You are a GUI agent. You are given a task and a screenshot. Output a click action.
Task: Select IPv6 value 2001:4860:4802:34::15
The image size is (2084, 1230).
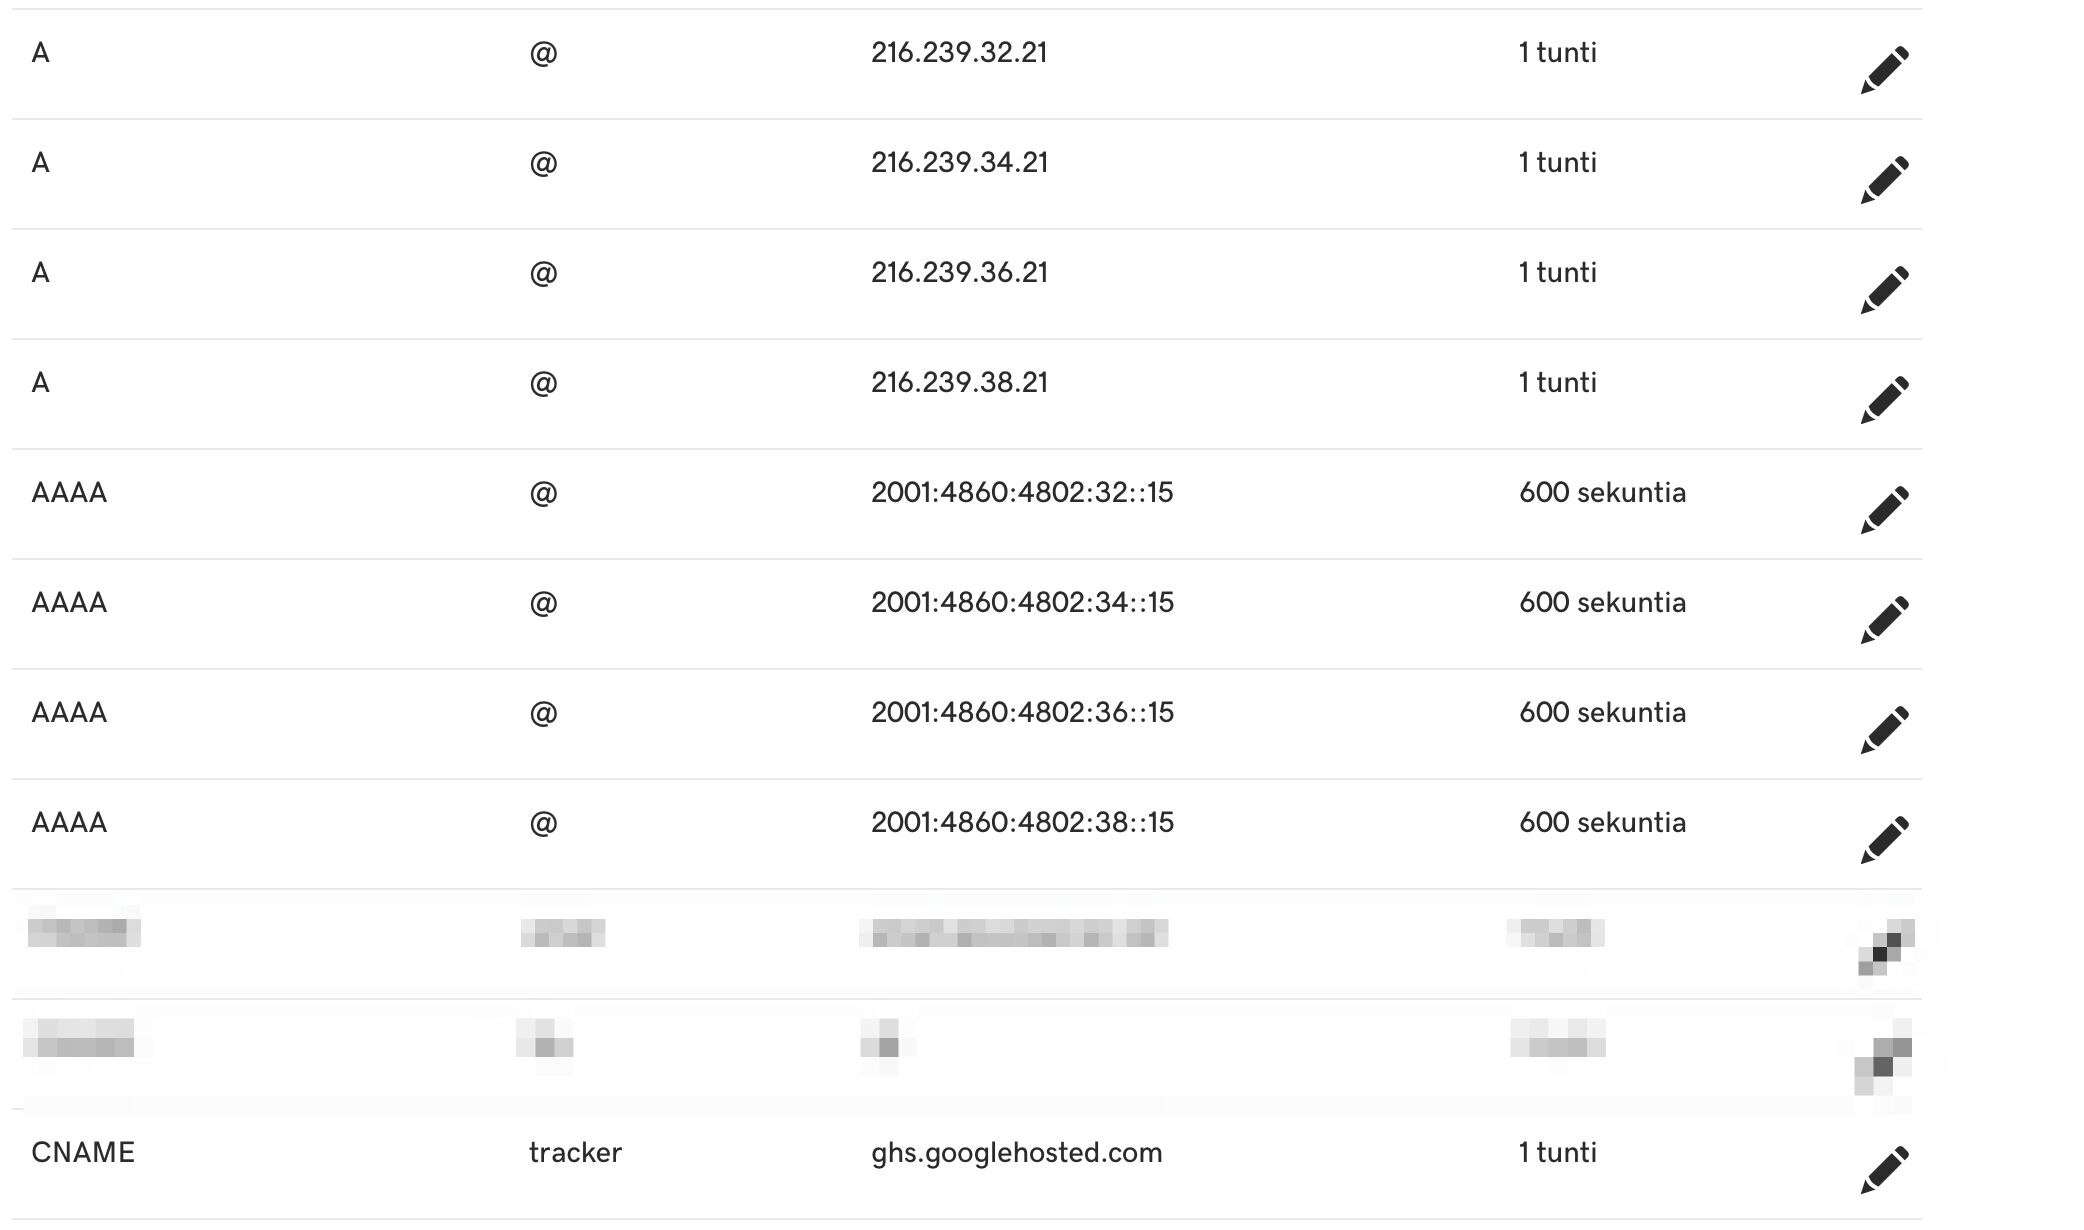[x=1022, y=602]
